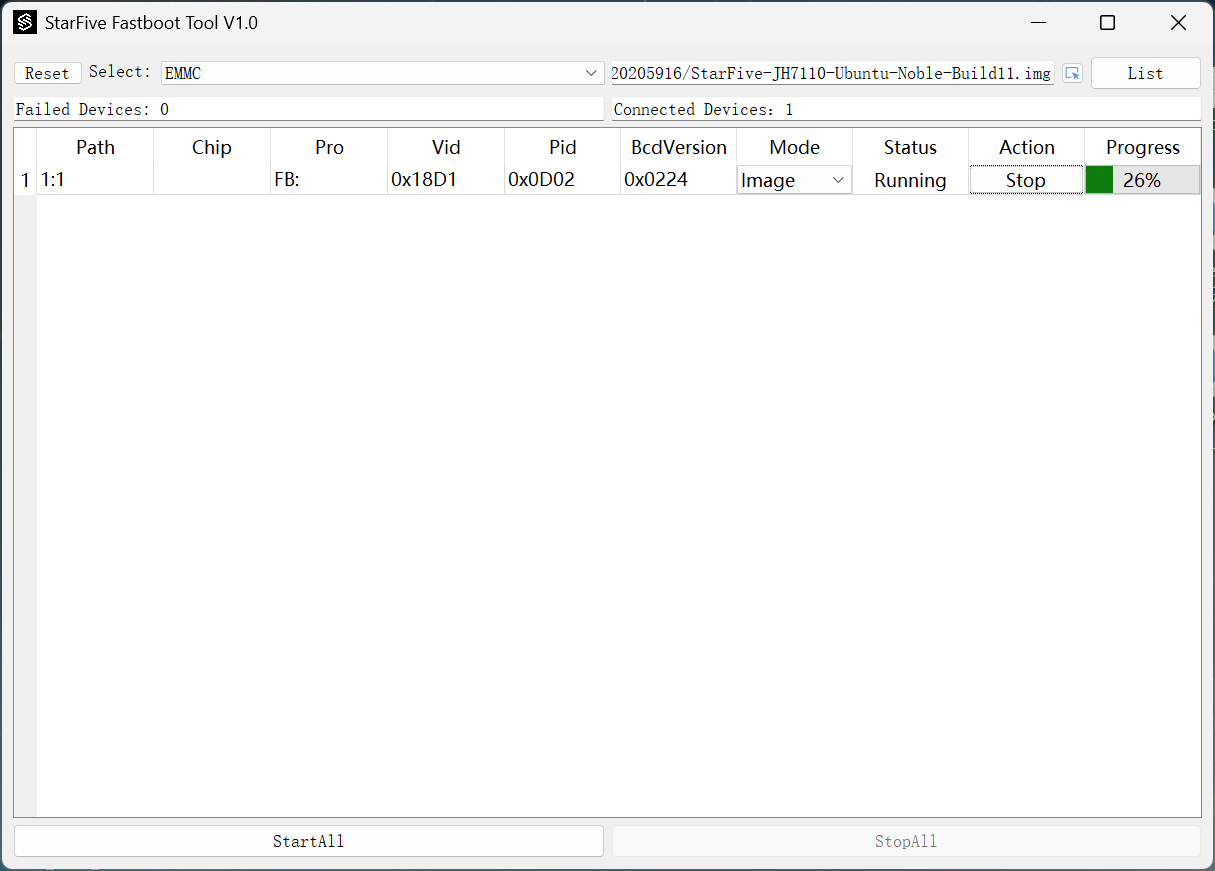Click the Connected Devices field
The height and width of the screenshot is (871, 1215).
(905, 109)
